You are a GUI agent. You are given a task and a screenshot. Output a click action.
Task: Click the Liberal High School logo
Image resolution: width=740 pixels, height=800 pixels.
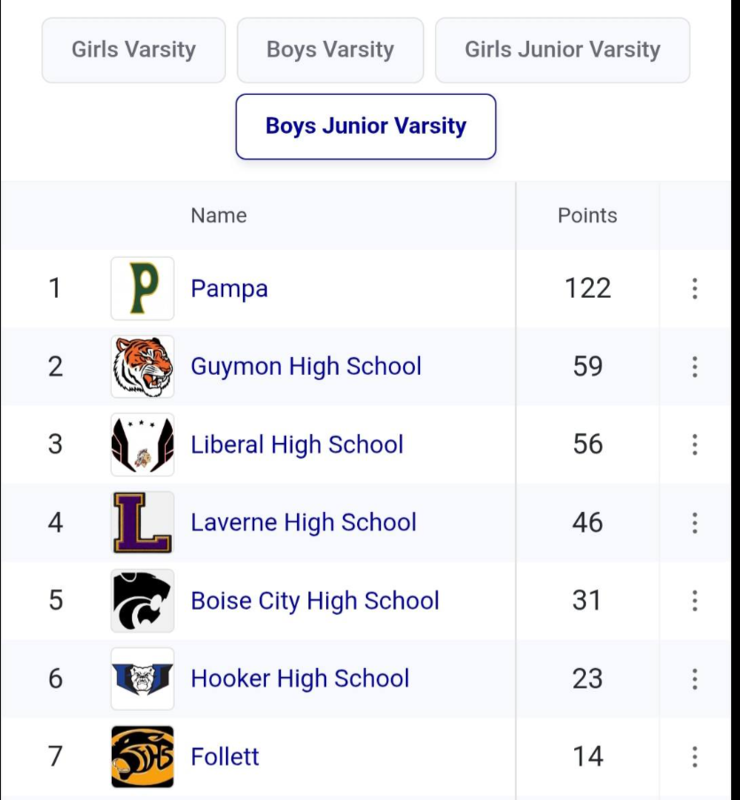(142, 445)
